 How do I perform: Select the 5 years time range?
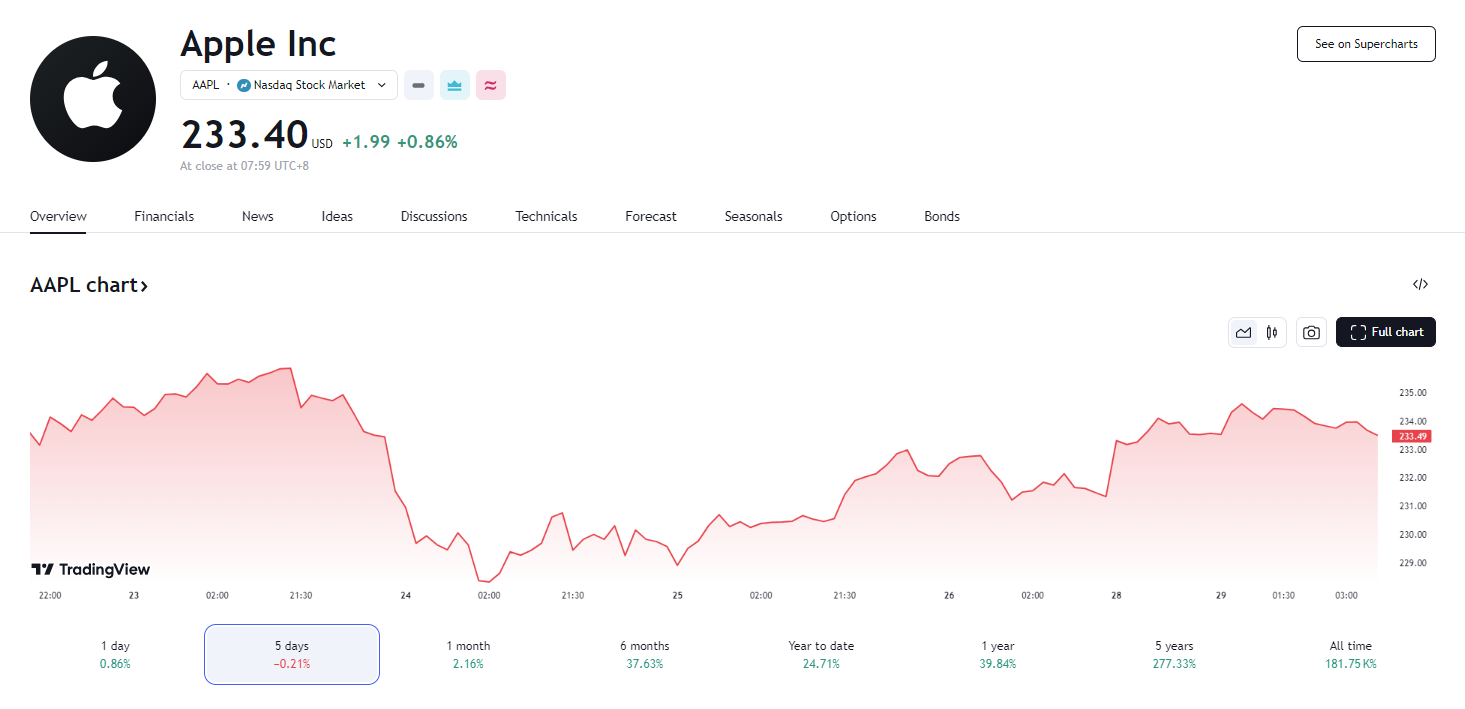1174,654
